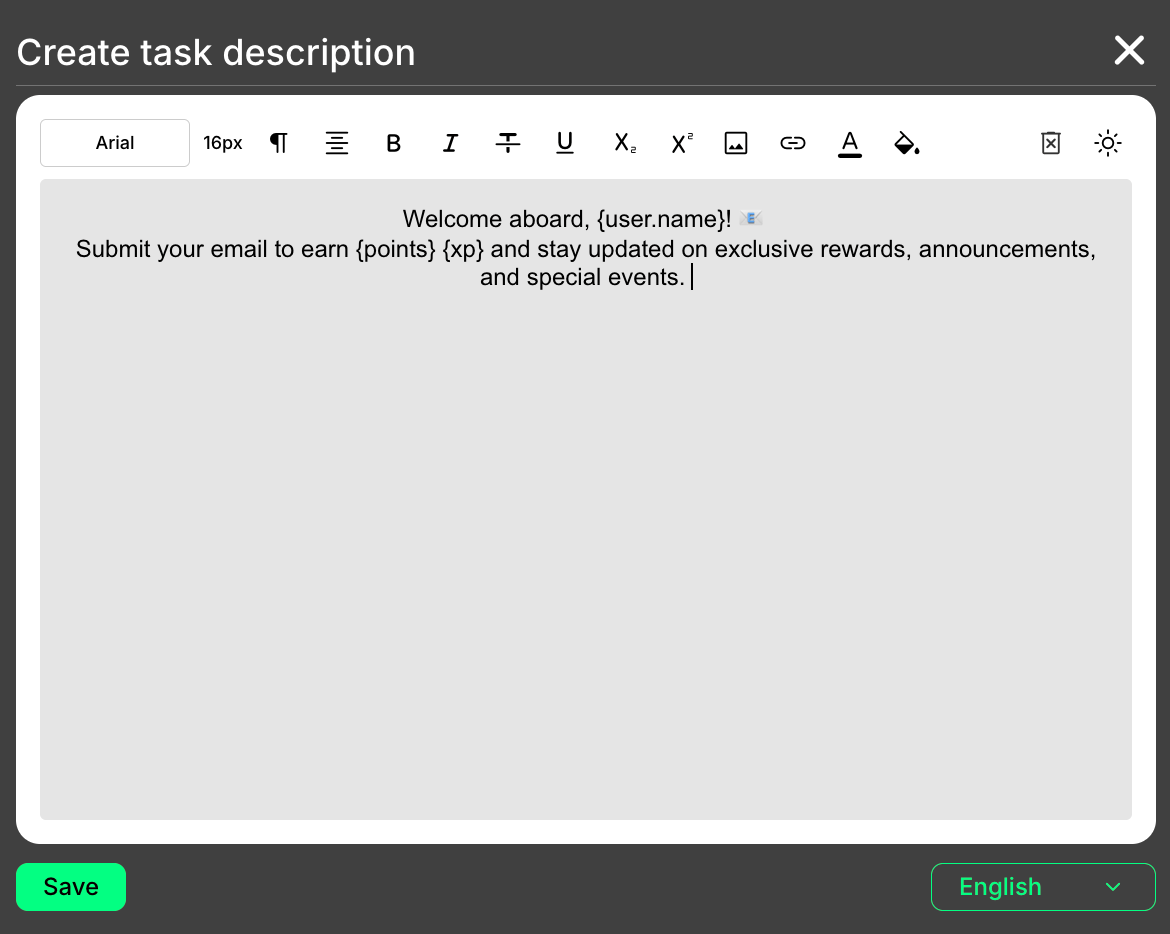Apply superscript formatting

tap(681, 142)
